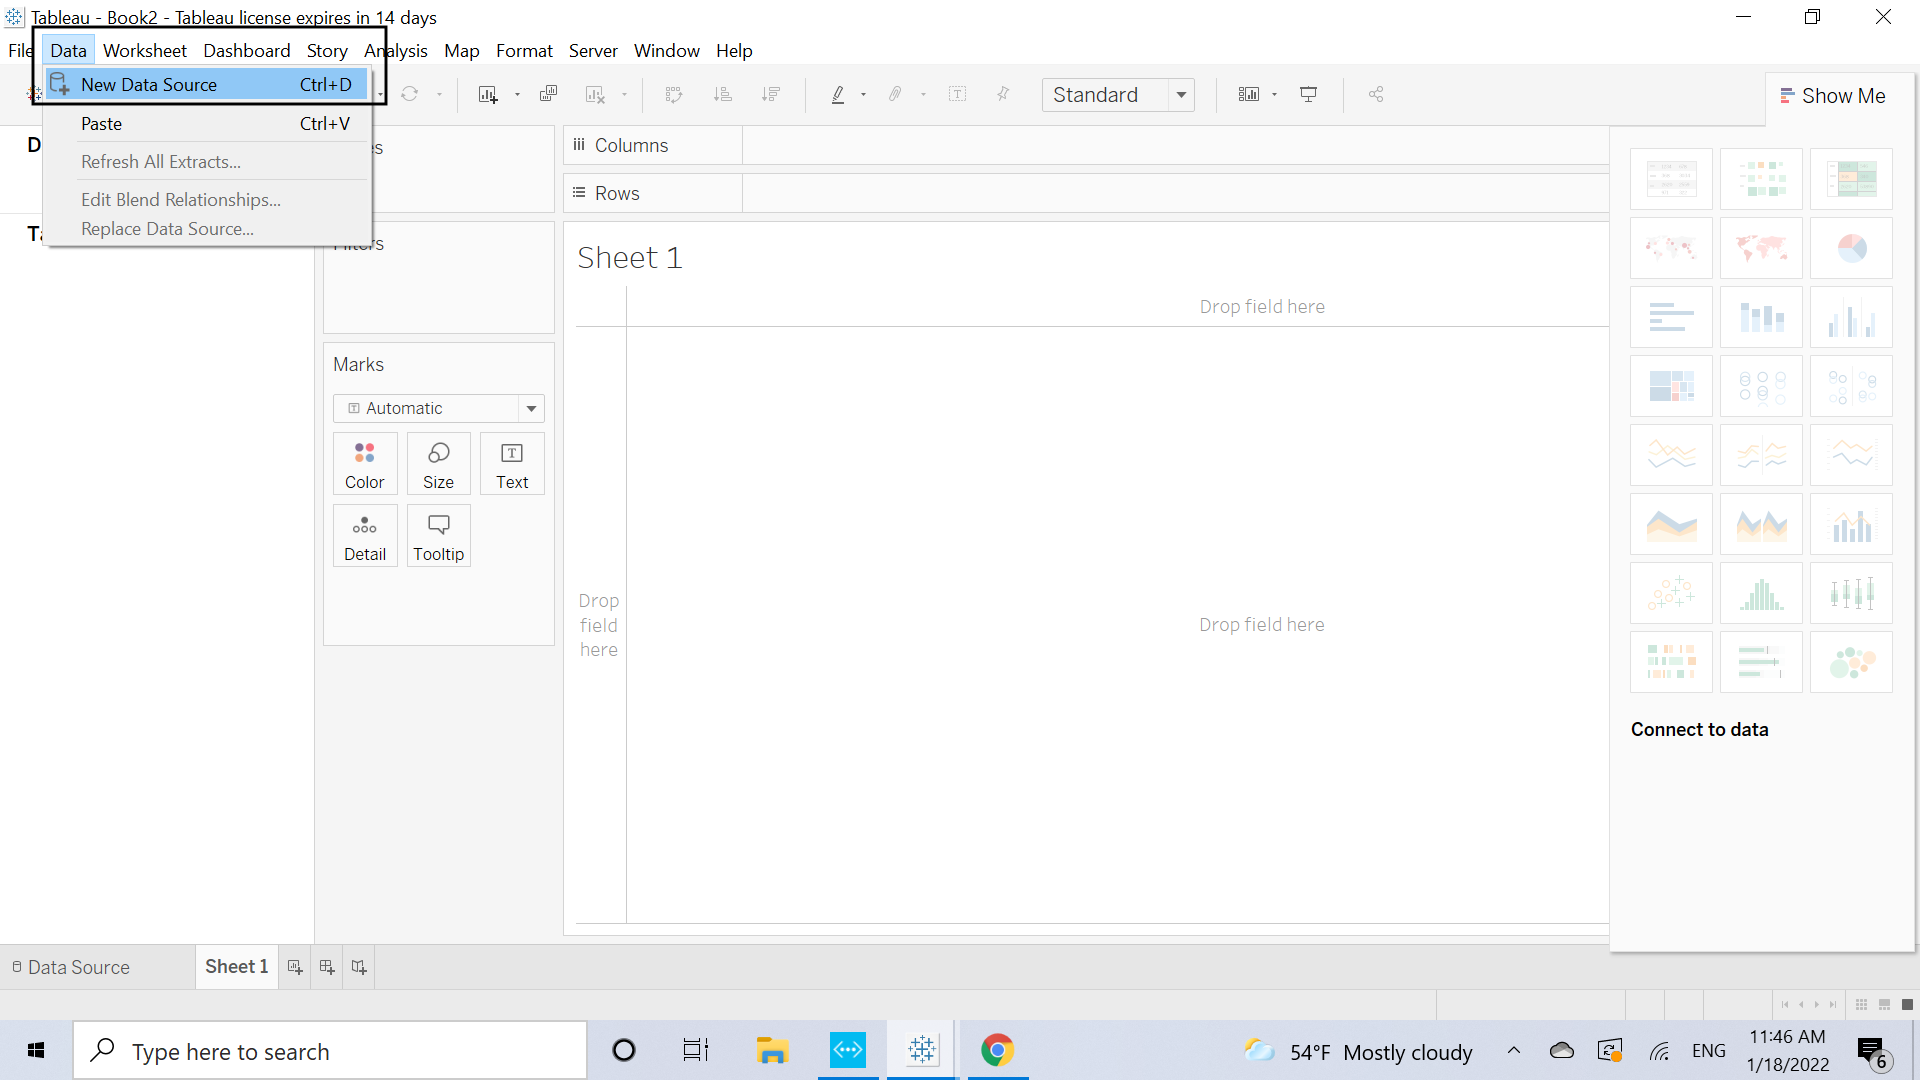Viewport: 1920px width, 1080px height.
Task: Toggle the Show Me panel button
Action: [x=1833, y=96]
